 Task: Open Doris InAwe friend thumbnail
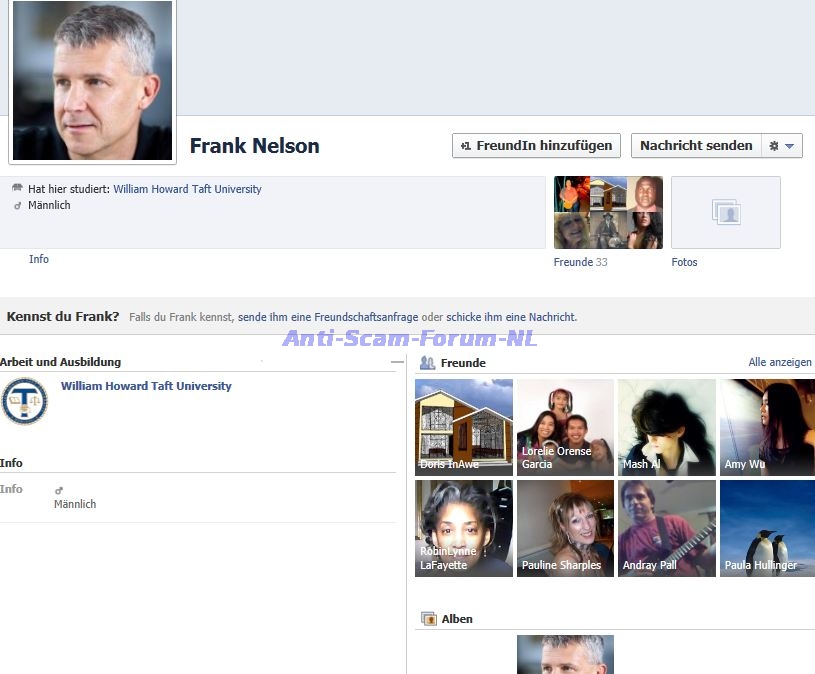[464, 427]
